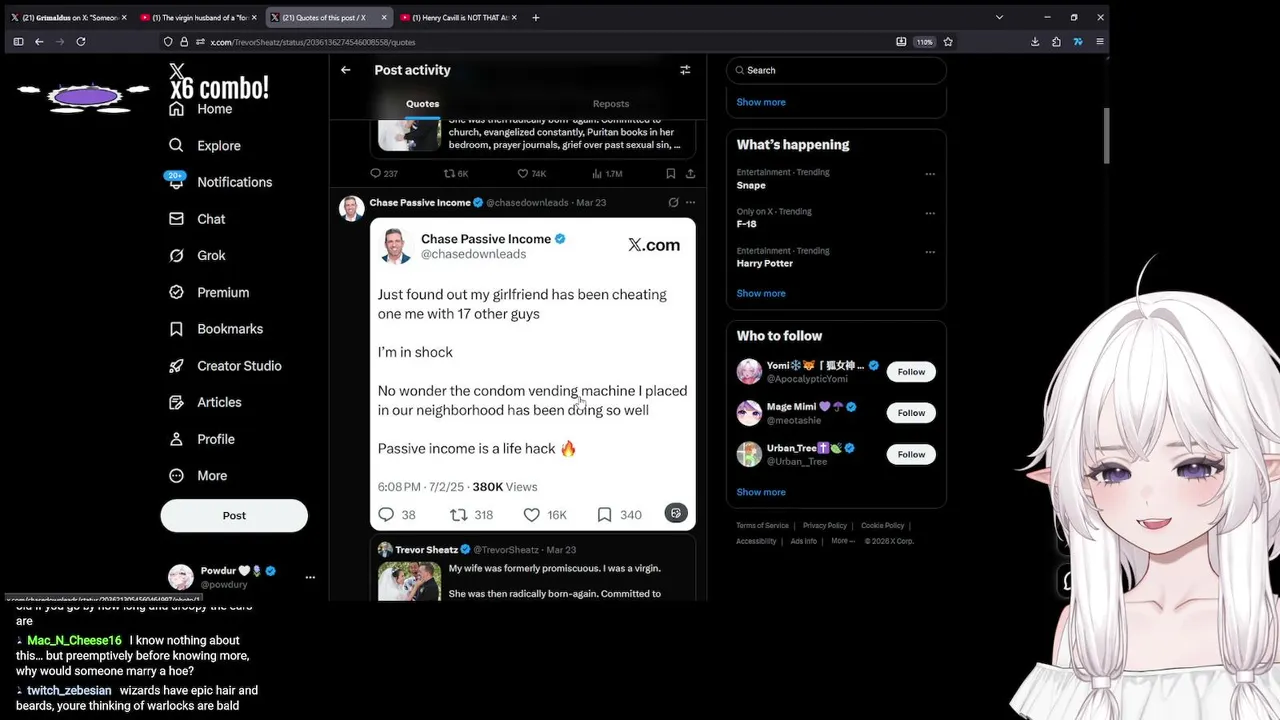This screenshot has height=720, width=1280.
Task: Share the post with 74K likes
Action: 690,173
